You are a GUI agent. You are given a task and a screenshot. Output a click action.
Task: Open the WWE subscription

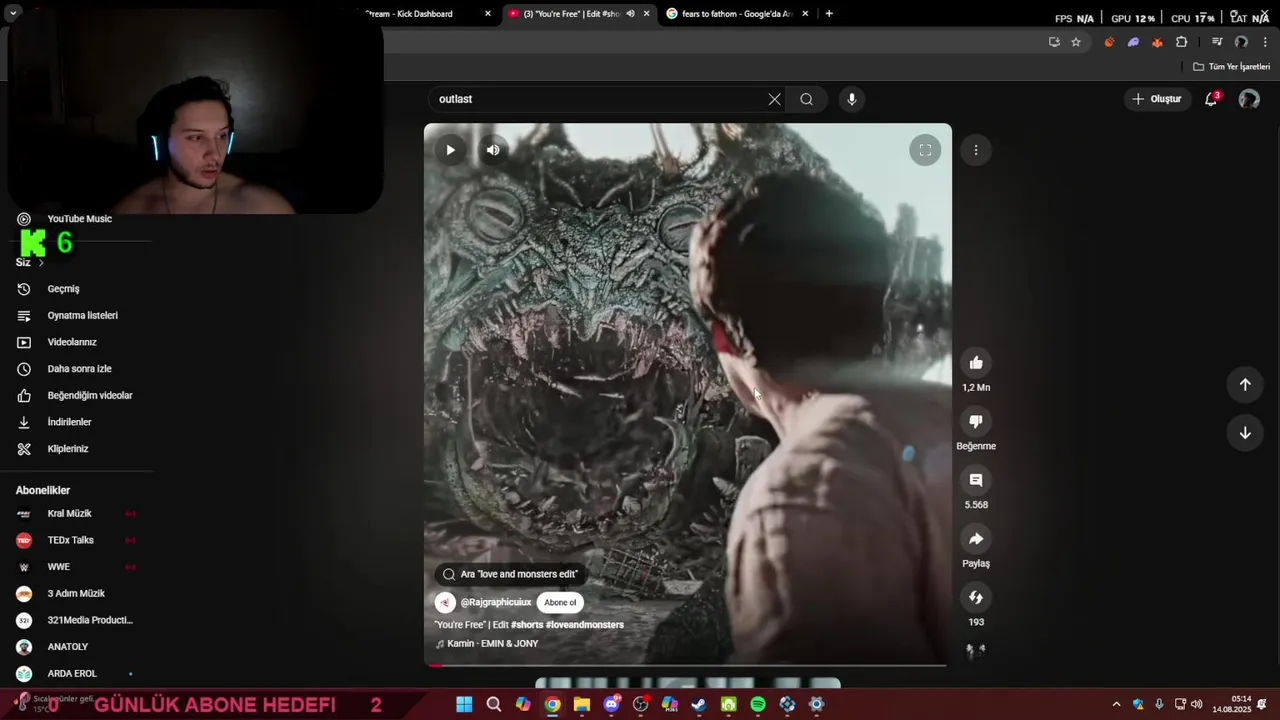point(58,567)
